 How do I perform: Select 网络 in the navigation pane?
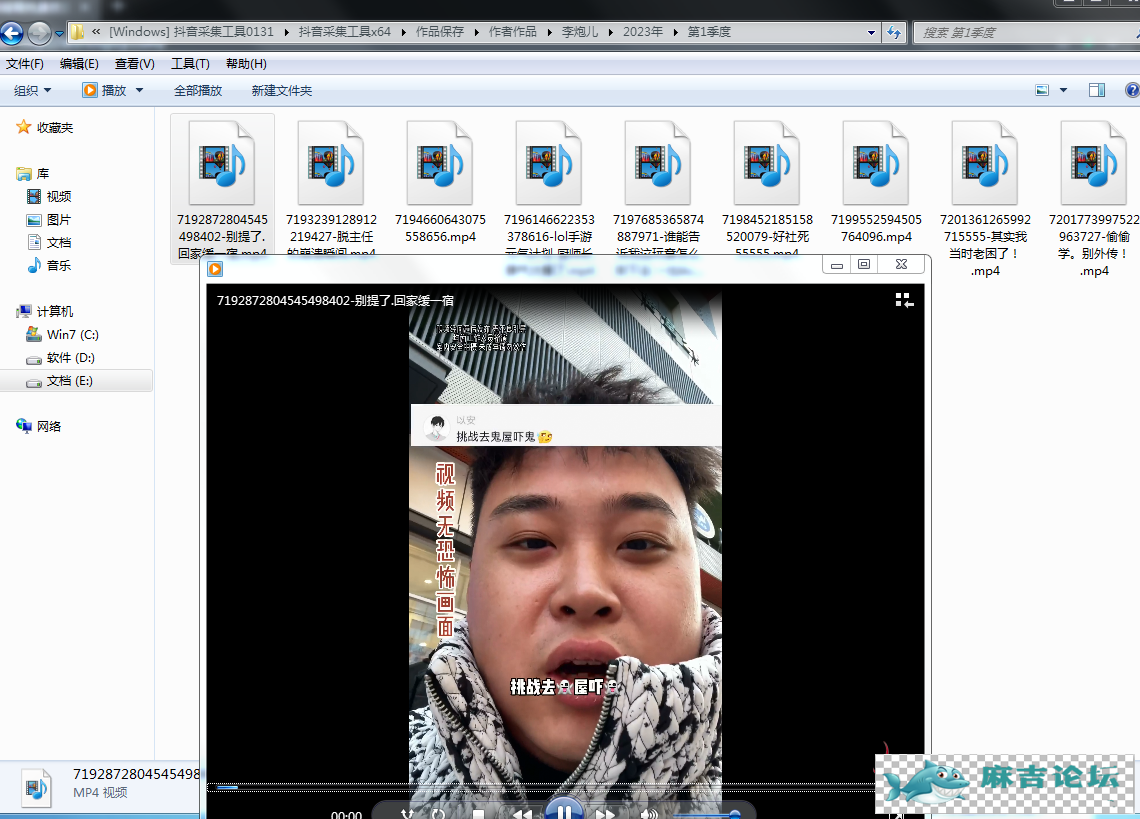[39, 426]
